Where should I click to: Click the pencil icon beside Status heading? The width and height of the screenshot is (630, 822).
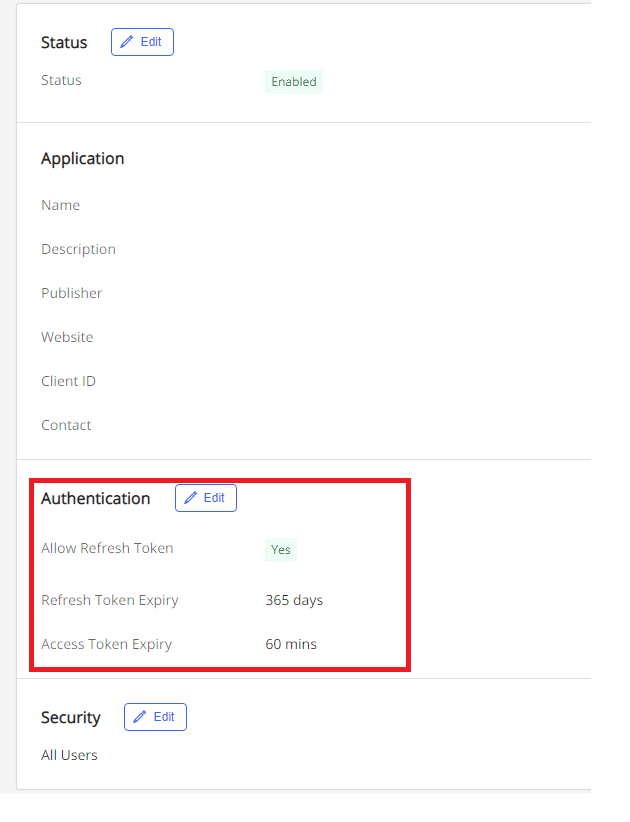pos(127,42)
